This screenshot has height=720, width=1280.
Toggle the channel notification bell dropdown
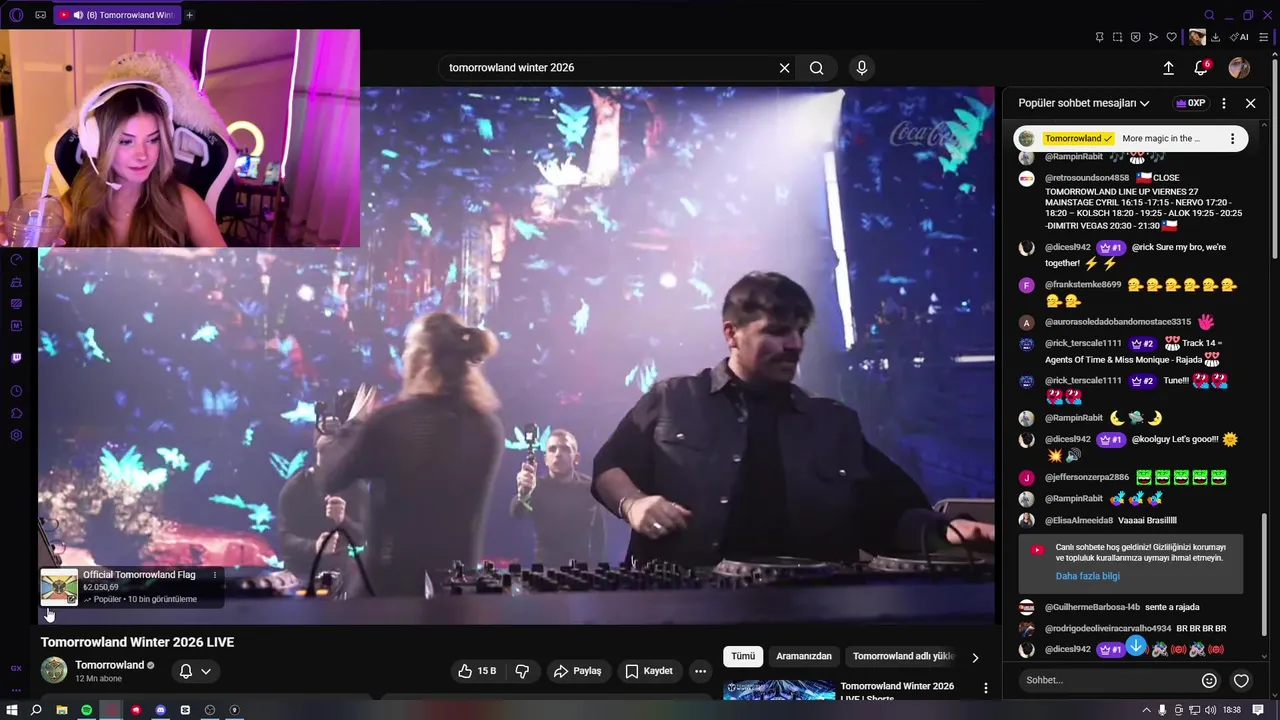[195, 671]
